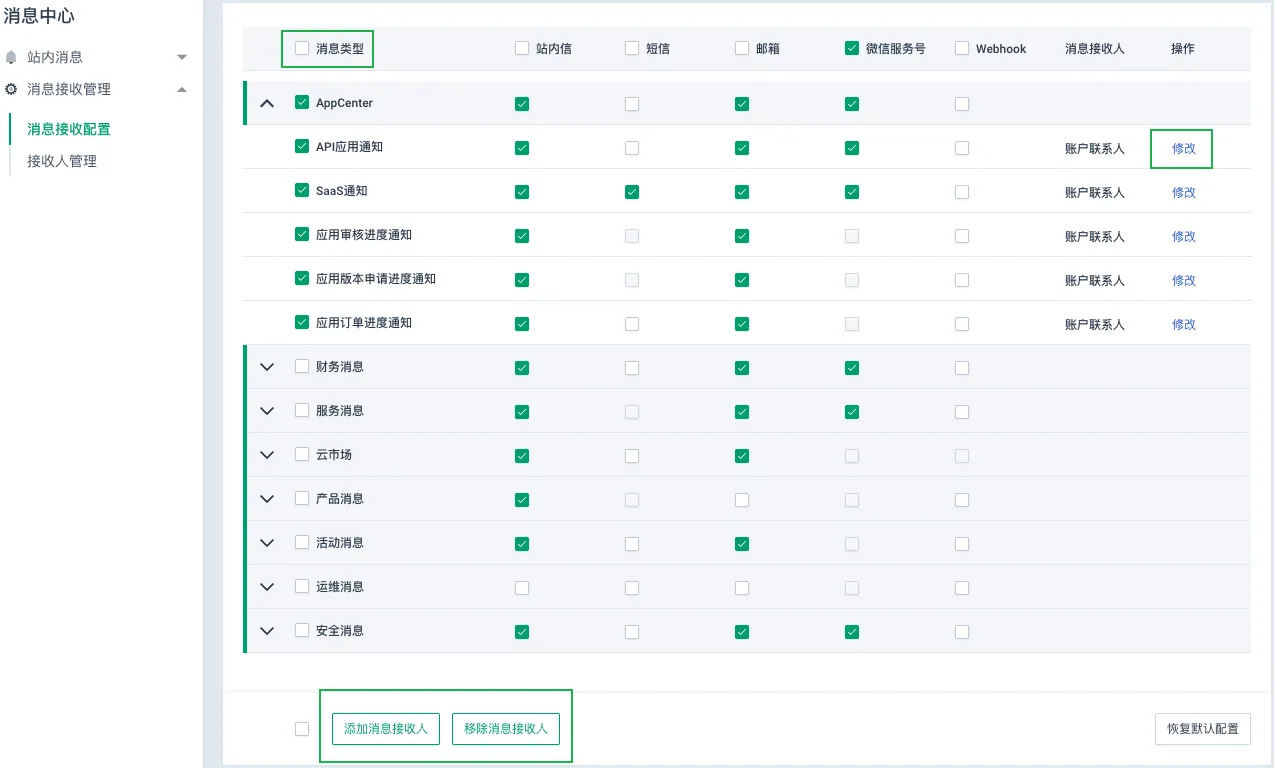The height and width of the screenshot is (768, 1274).
Task: Click 修改 for API应用通知
Action: click(x=1183, y=148)
